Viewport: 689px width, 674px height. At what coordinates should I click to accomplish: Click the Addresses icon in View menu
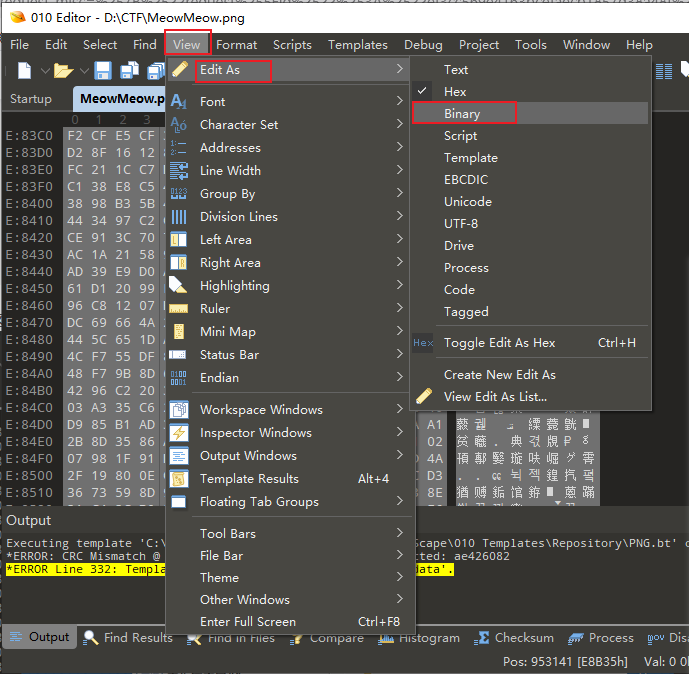(x=178, y=148)
